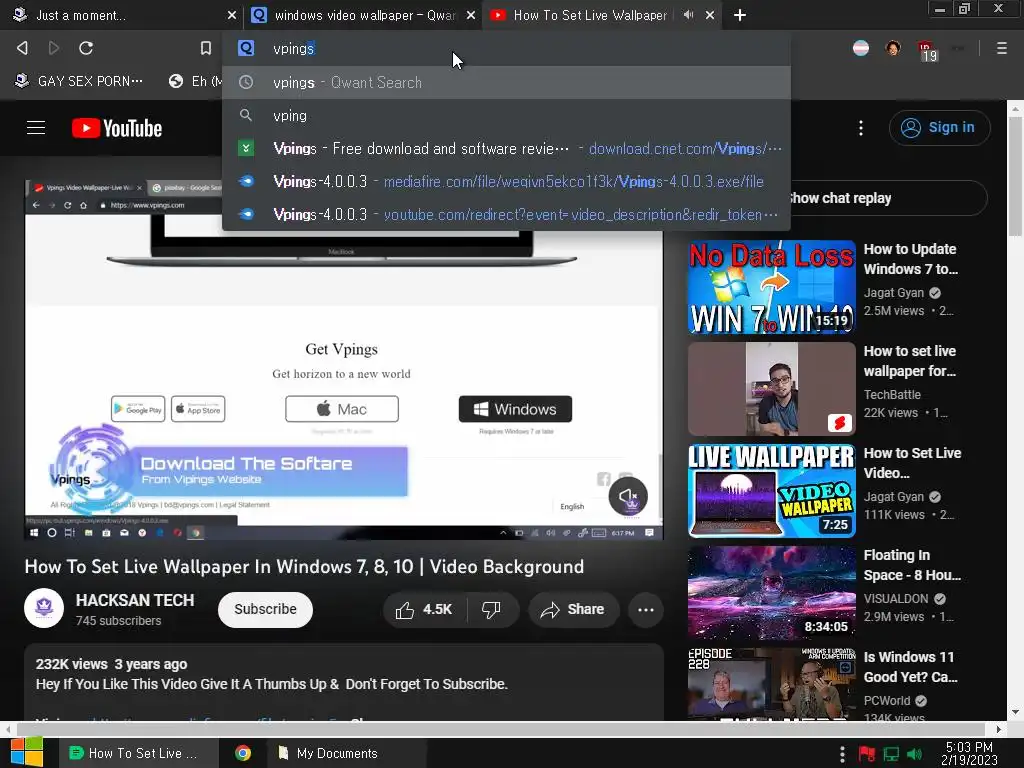Viewport: 1024px width, 768px height.
Task: Mute the tab via its speaker icon
Action: 688,14
